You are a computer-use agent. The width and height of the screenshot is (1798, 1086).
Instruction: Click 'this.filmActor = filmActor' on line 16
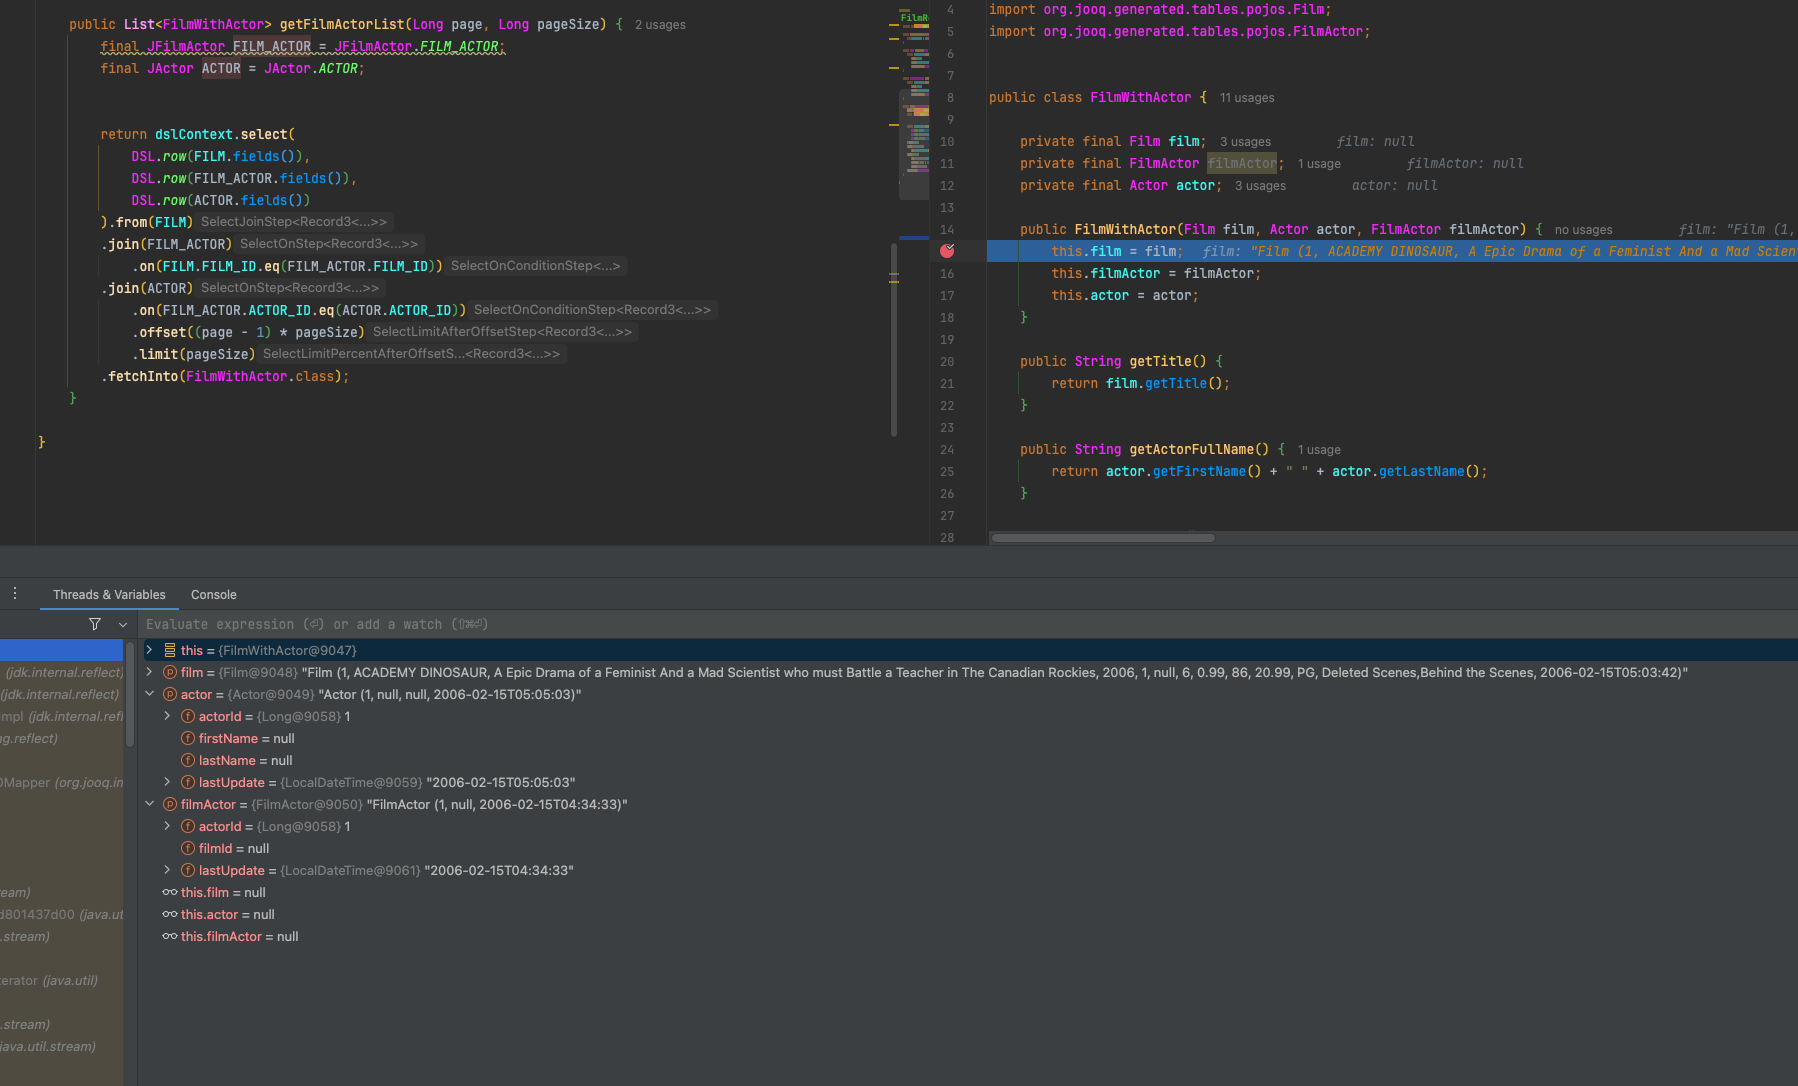(1156, 273)
